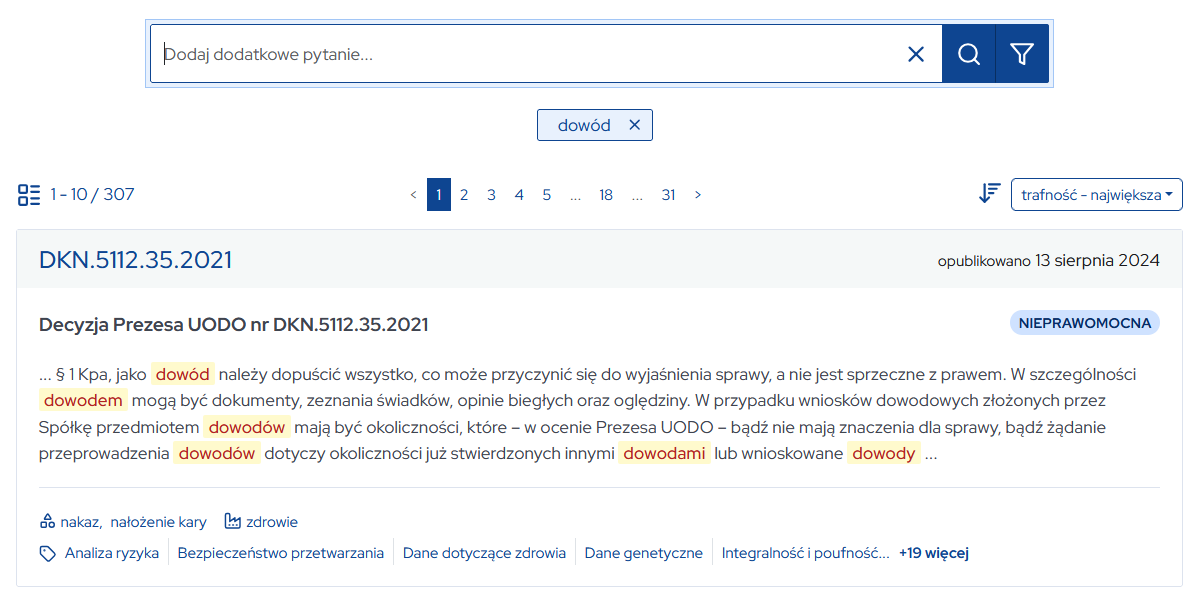Click the 'nakaz' decision type link
The height and width of the screenshot is (600, 1200).
tap(80, 521)
